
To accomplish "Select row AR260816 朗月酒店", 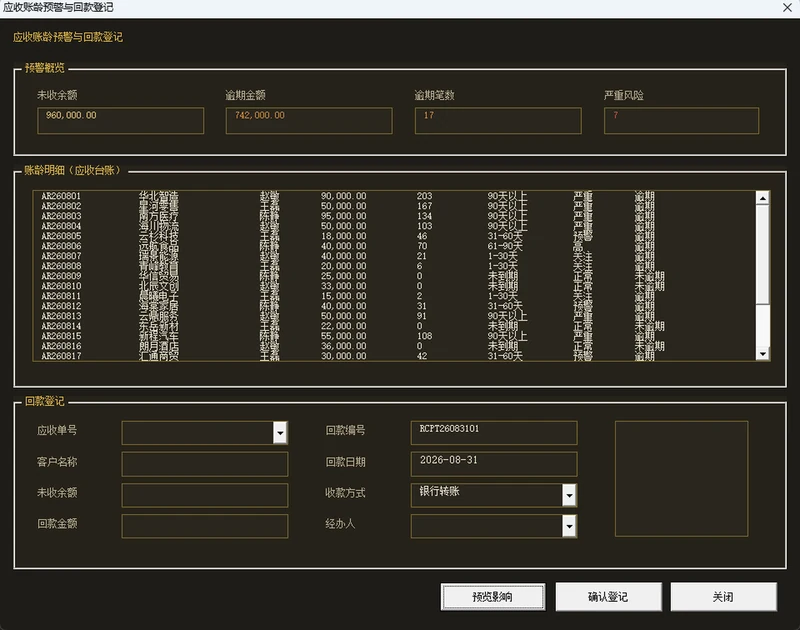I will pyautogui.click(x=394, y=346).
